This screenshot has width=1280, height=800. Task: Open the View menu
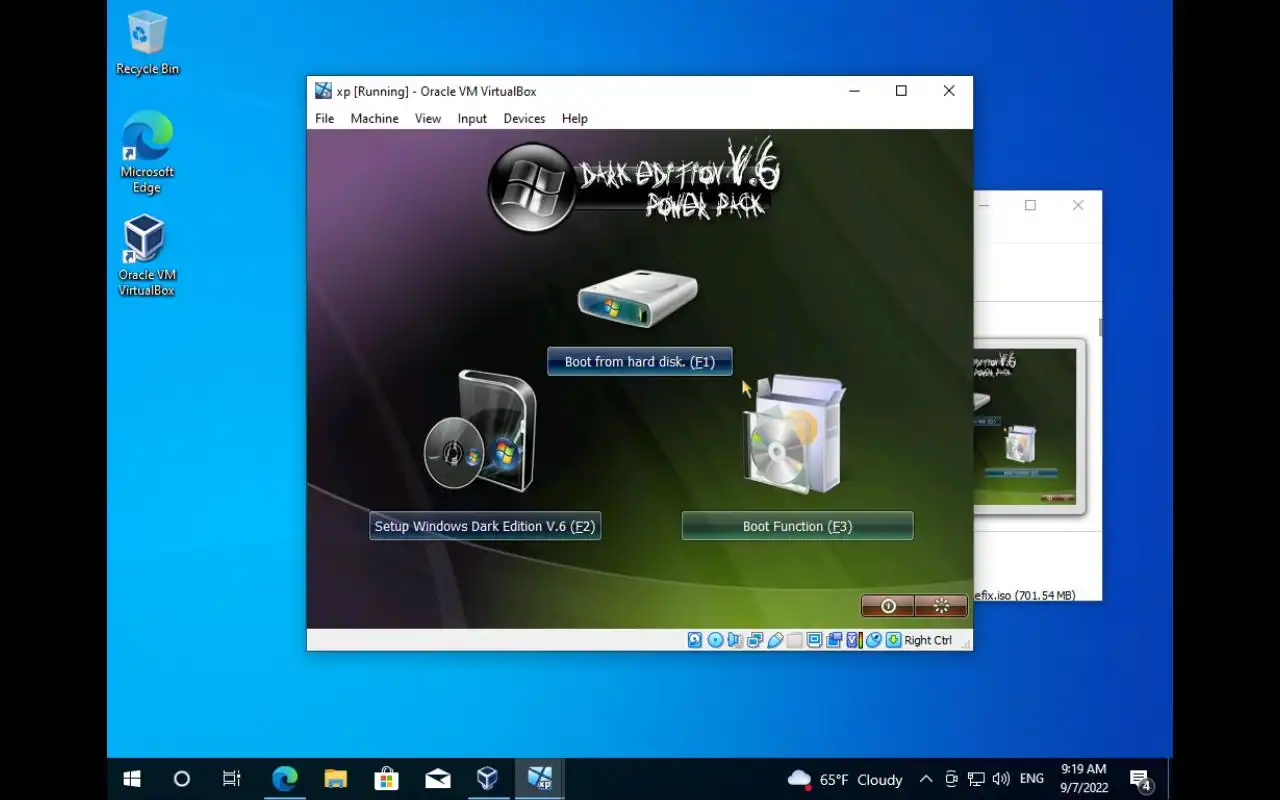[428, 118]
